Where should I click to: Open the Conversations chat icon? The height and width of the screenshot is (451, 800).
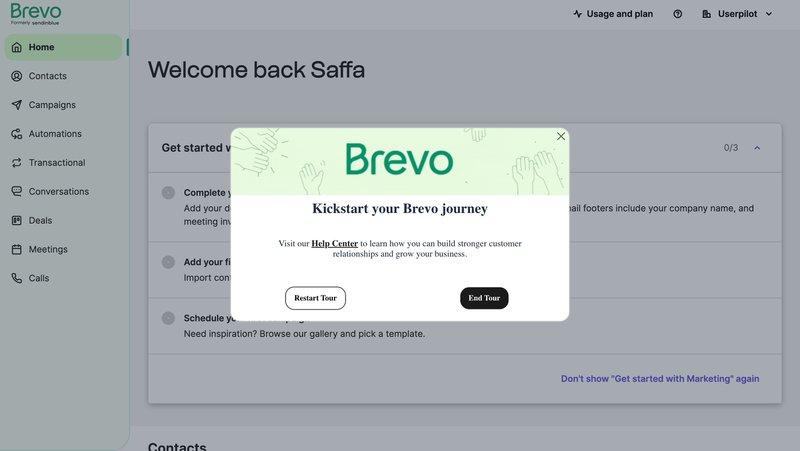point(17,192)
